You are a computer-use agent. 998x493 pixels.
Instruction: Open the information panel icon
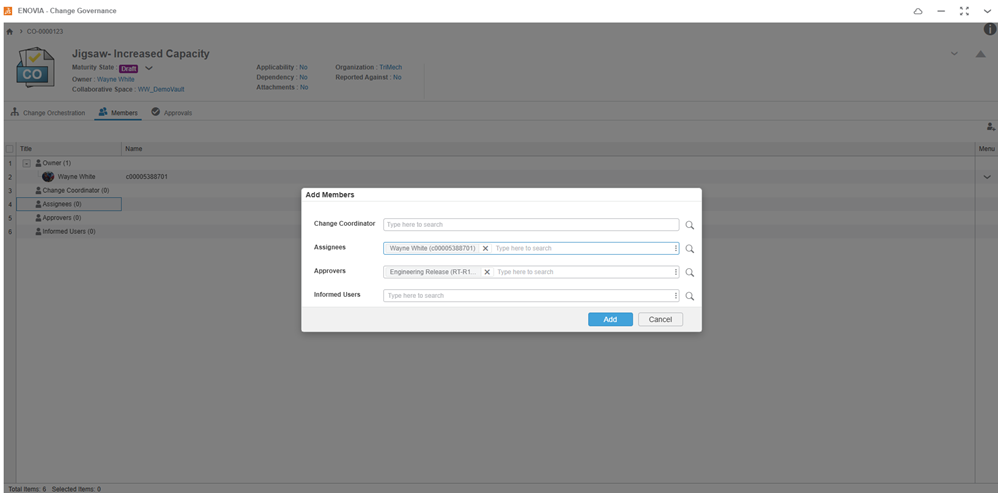click(x=990, y=30)
